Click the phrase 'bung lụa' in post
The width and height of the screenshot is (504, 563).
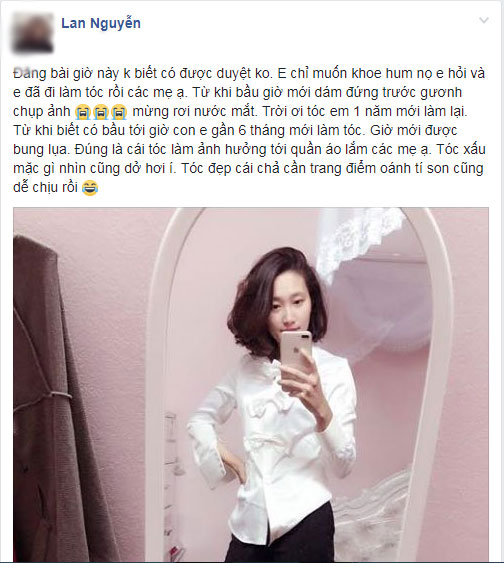click(40, 149)
